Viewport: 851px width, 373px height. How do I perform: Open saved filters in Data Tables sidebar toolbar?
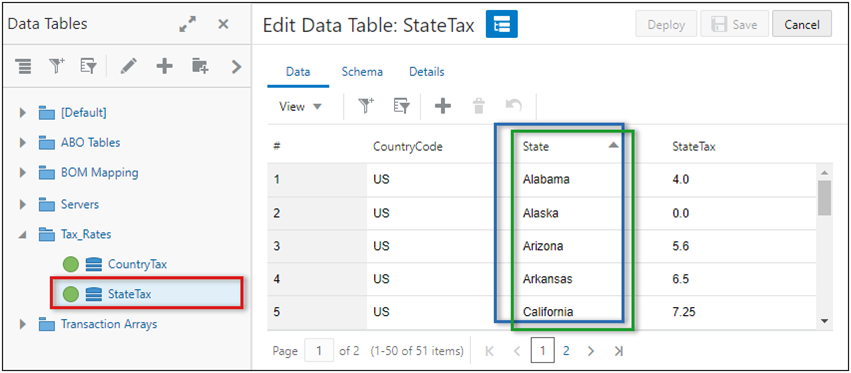88,66
